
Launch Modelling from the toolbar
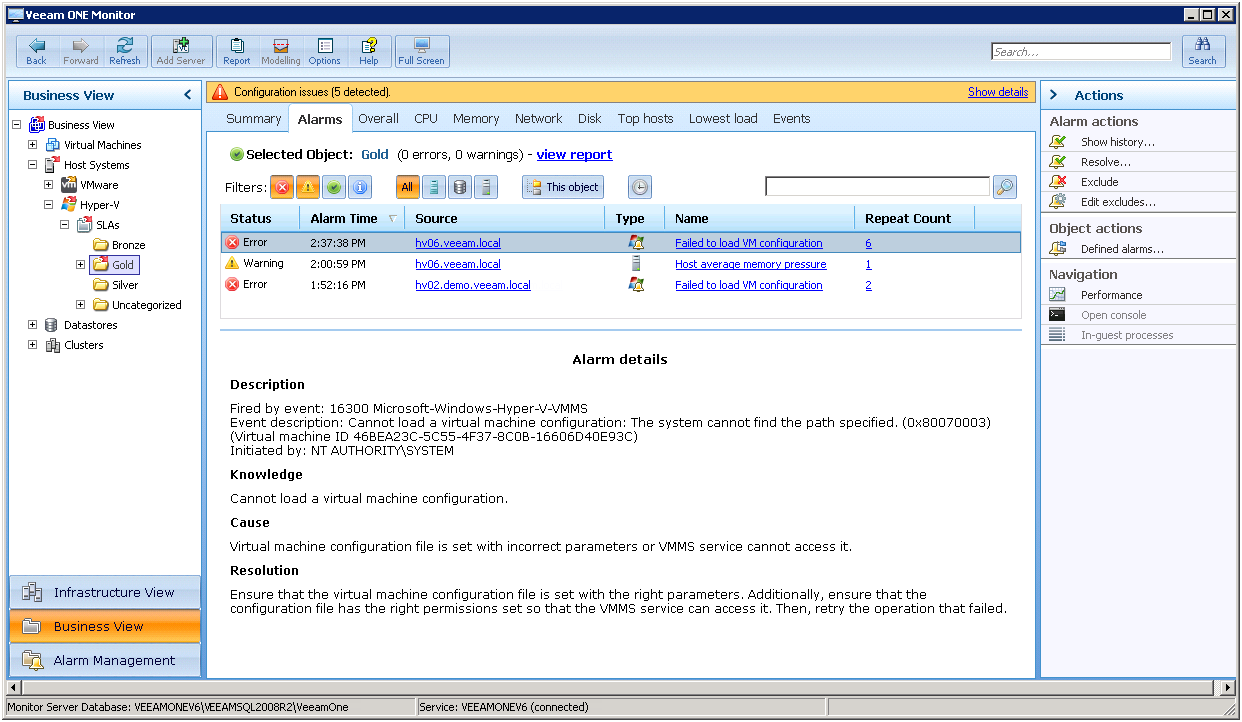(281, 52)
